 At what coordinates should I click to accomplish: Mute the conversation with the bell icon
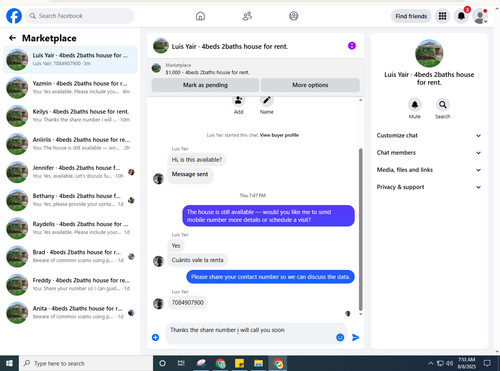[x=415, y=105]
